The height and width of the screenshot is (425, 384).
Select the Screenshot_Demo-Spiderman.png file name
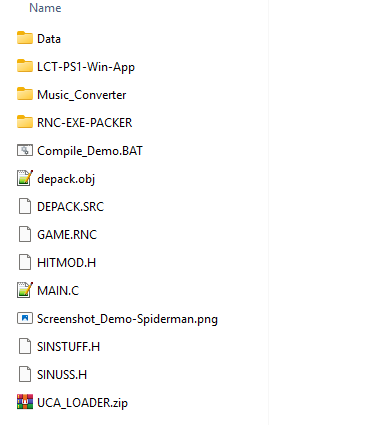click(x=127, y=319)
